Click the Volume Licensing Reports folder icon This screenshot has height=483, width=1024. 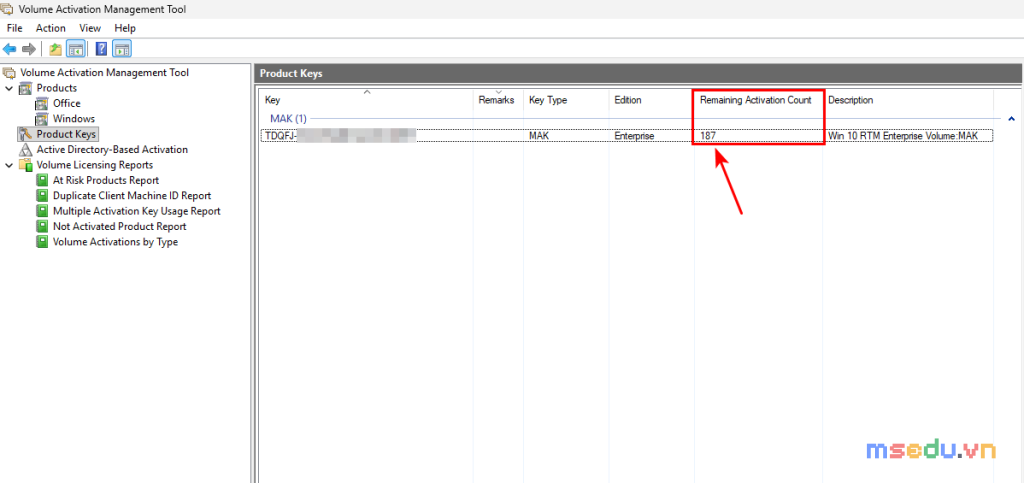coord(25,164)
